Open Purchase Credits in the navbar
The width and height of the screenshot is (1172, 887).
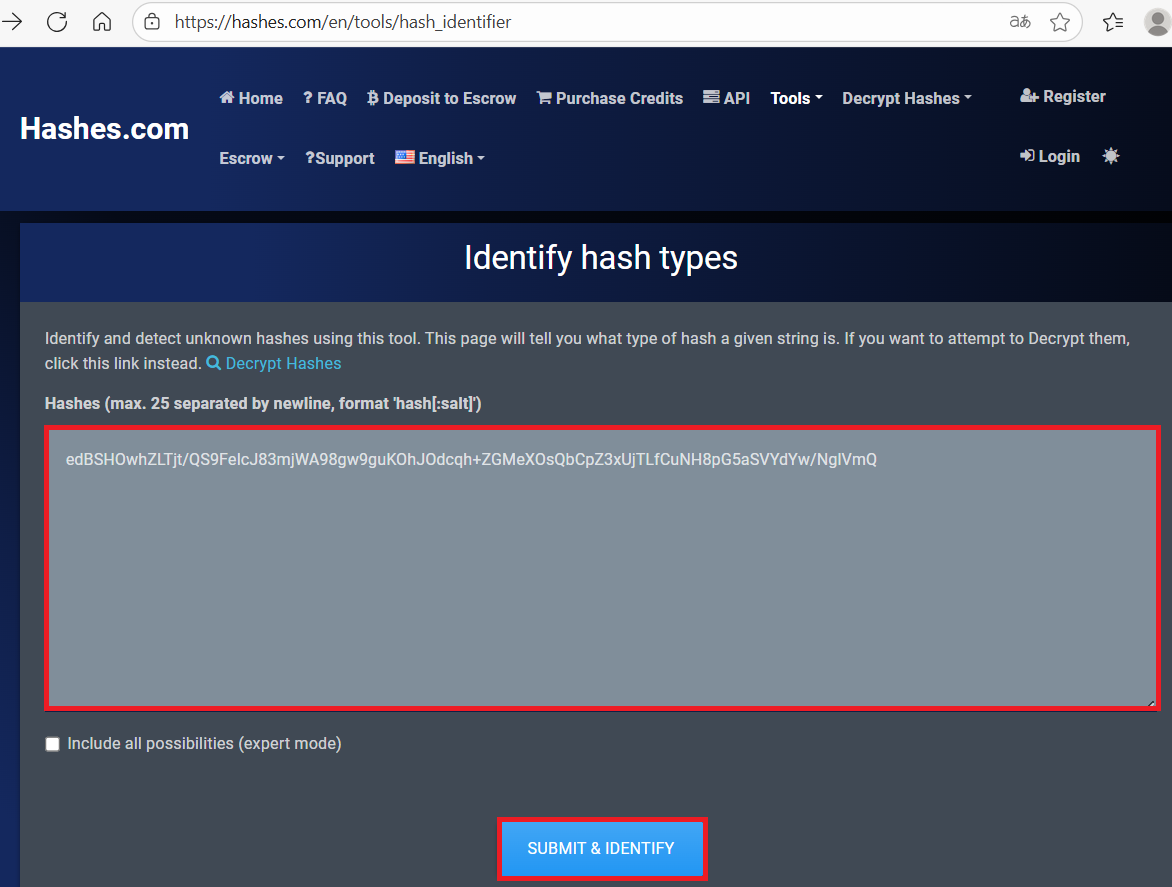pos(609,98)
